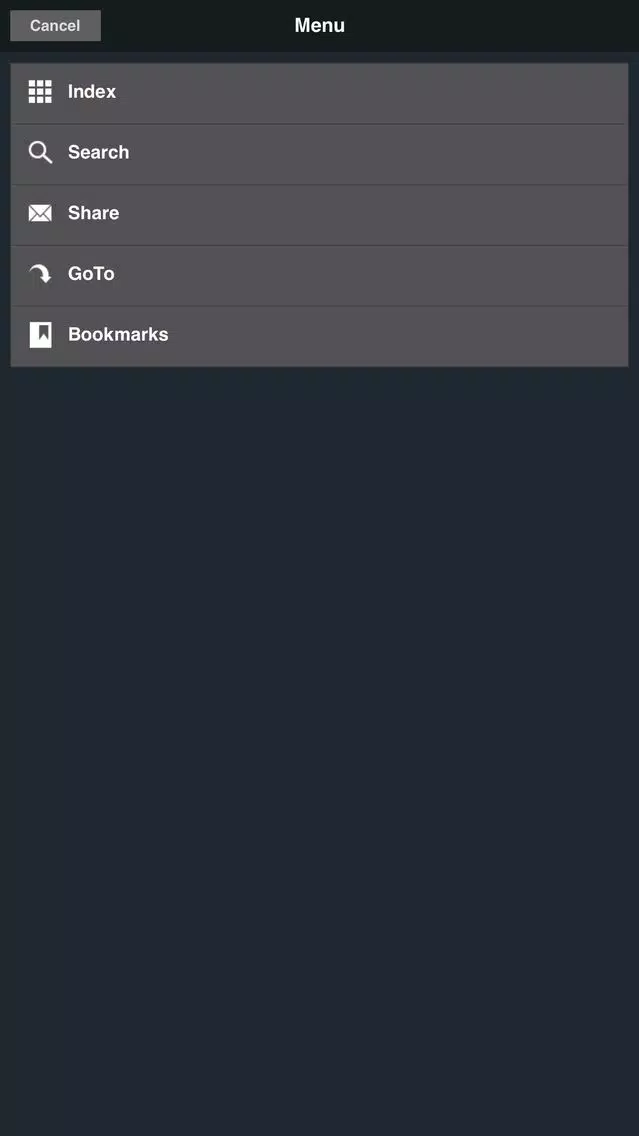This screenshot has height=1136, width=639.
Task: Select the Share menu entry
Action: [320, 214]
